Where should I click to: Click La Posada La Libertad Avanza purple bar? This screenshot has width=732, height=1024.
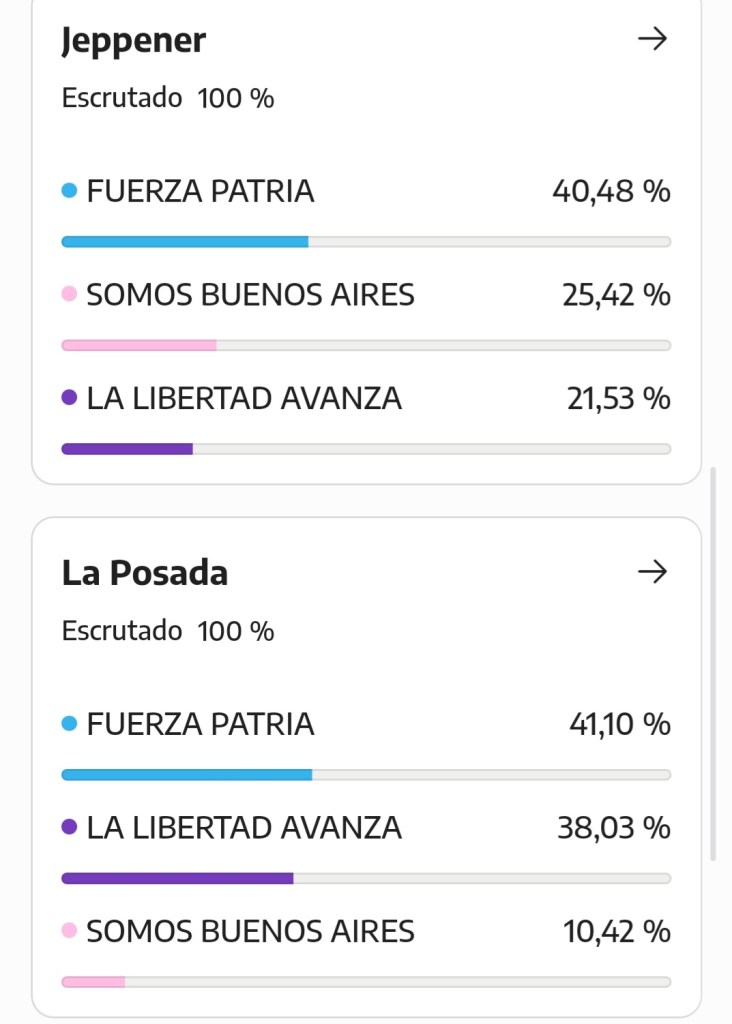(x=177, y=878)
